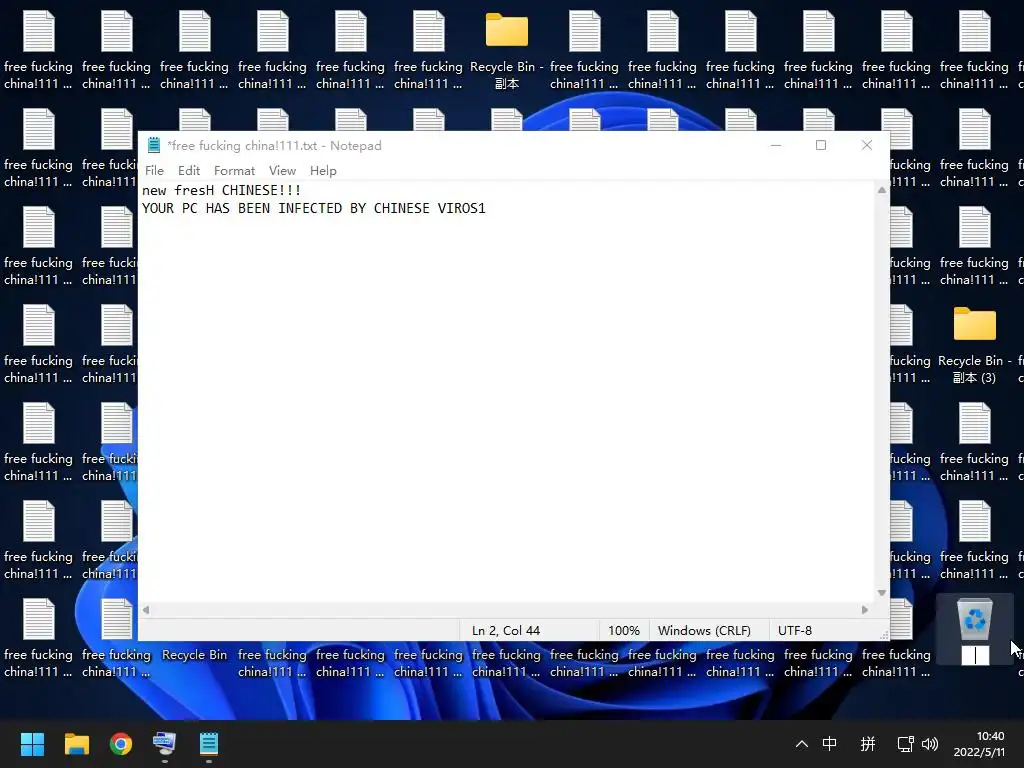Place the cursor in the line 'new fresH CHINESE!!!'
The image size is (1024, 768).
222,191
